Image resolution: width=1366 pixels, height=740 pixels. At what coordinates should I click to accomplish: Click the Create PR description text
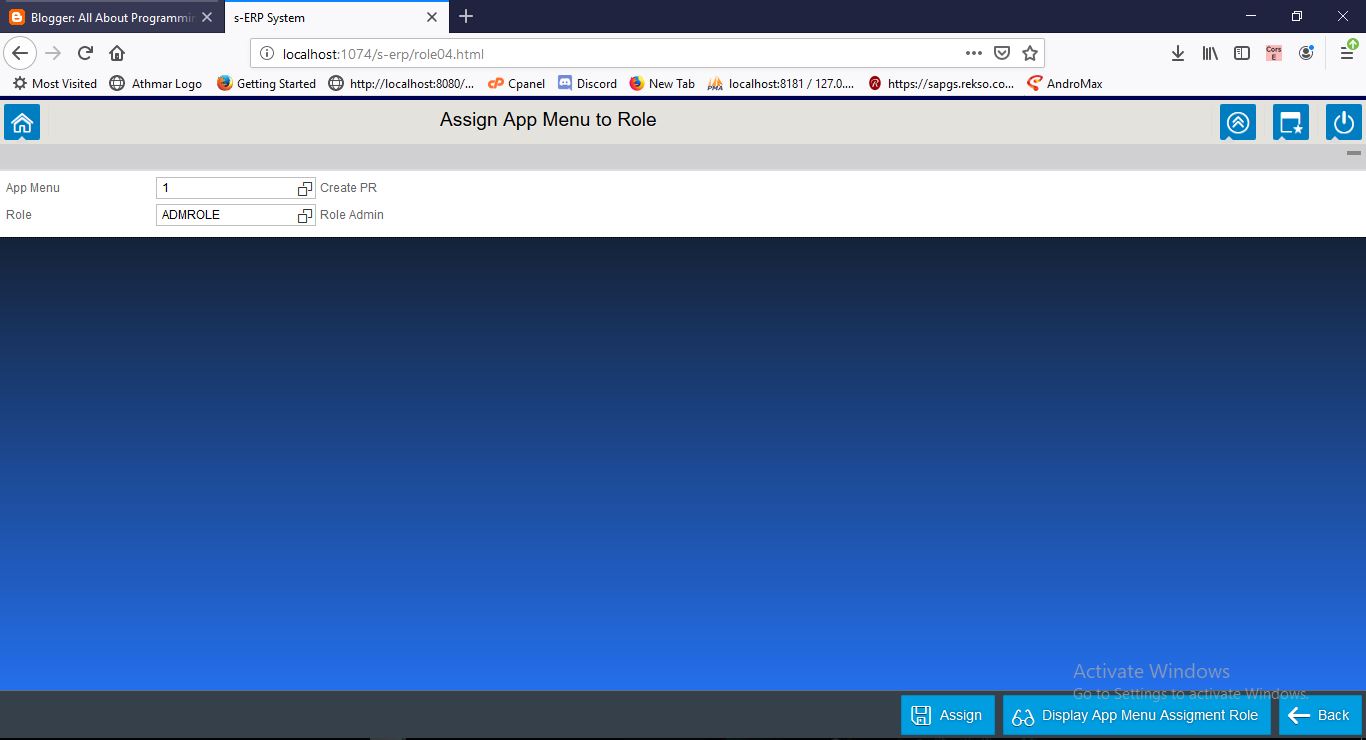click(x=348, y=188)
